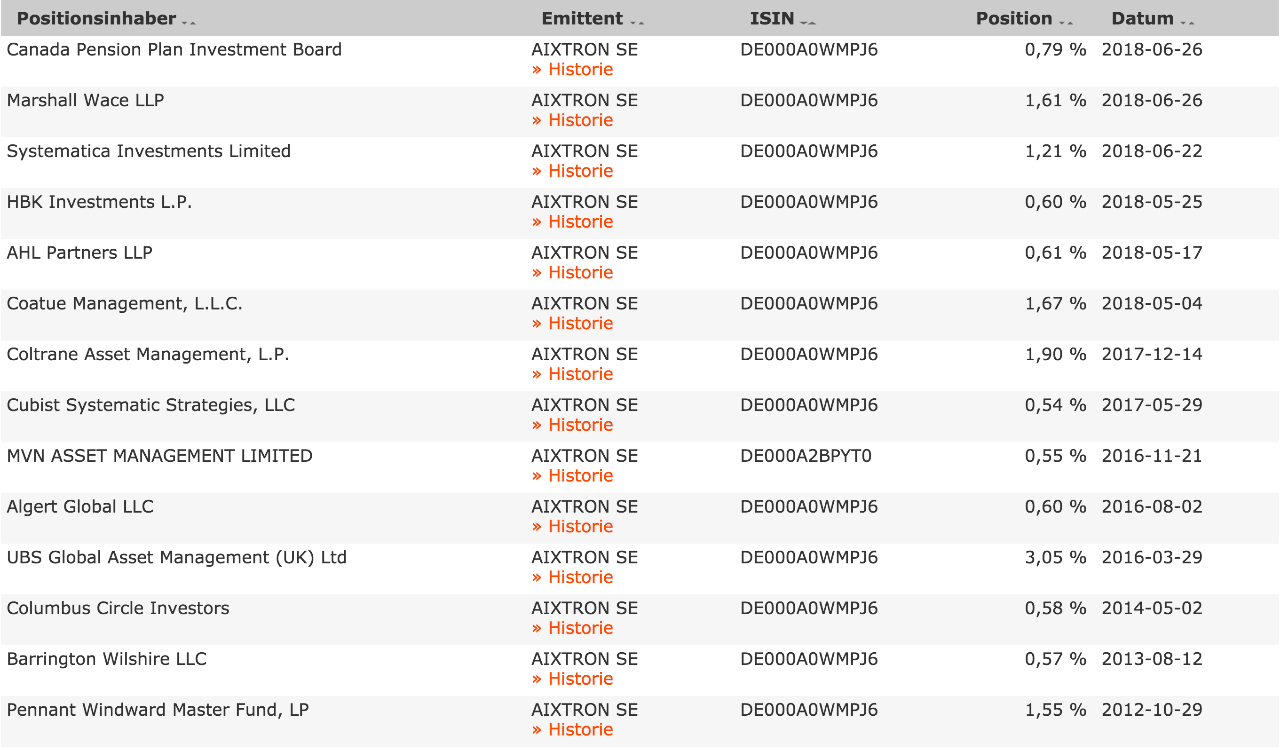The height and width of the screenshot is (750, 1280).
Task: Open Historie for HBK Investments L.P.
Action: coord(573,222)
